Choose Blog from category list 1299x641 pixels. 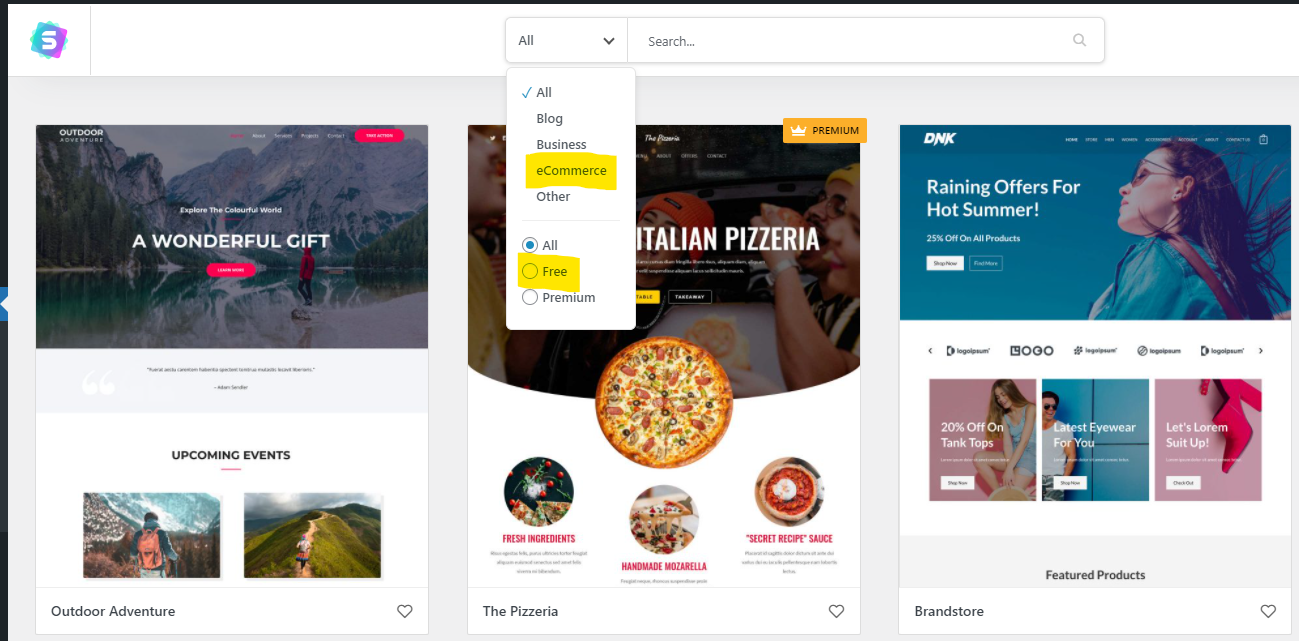(x=550, y=118)
